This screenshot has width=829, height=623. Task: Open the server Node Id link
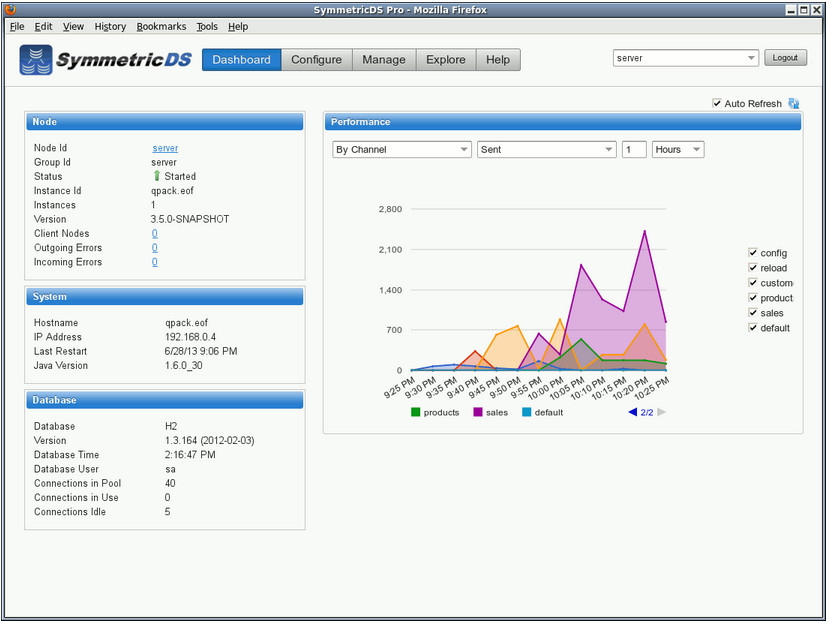tap(165, 148)
